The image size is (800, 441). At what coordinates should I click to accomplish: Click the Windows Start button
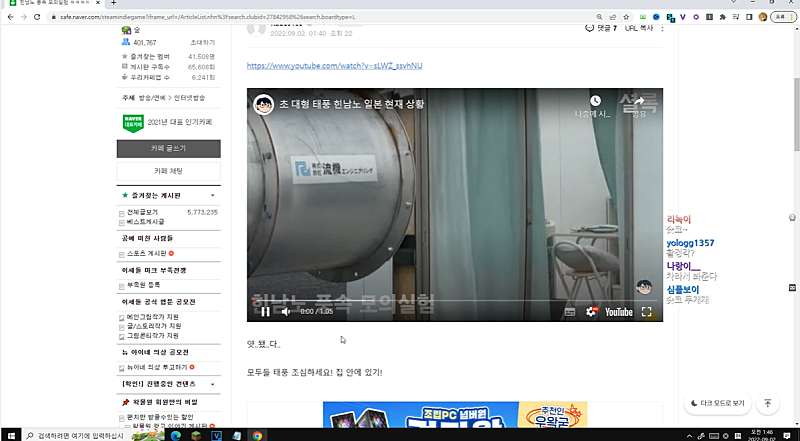click(x=11, y=435)
